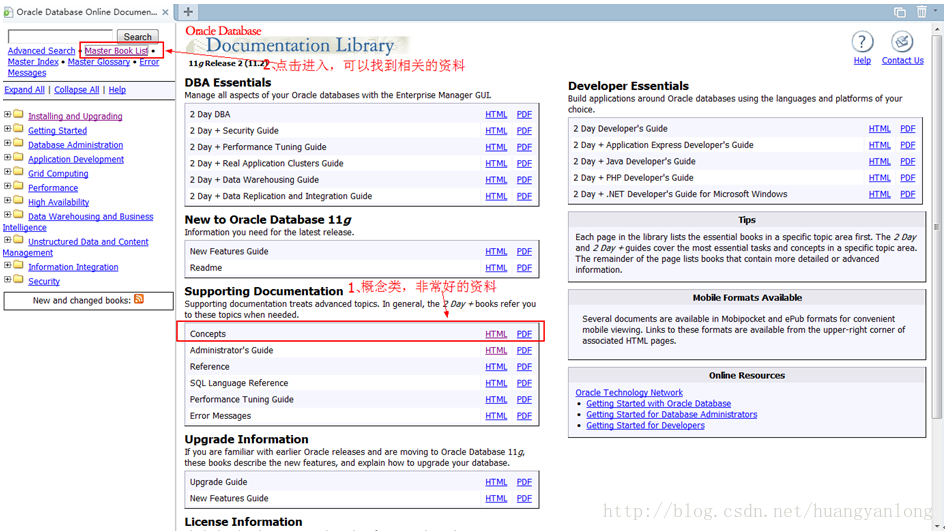
Task: Click the High Availability folder icon
Action: coord(19,200)
